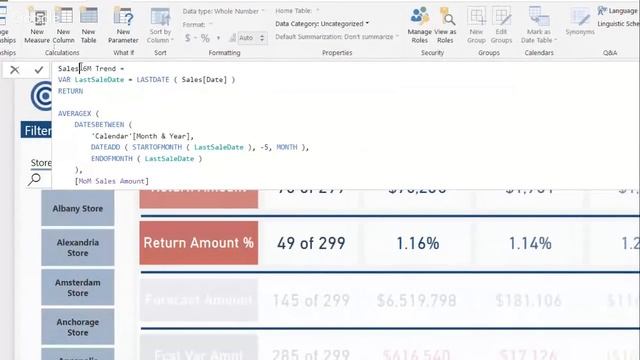The height and width of the screenshot is (360, 640).
Task: Add a New Parameter
Action: (123, 25)
